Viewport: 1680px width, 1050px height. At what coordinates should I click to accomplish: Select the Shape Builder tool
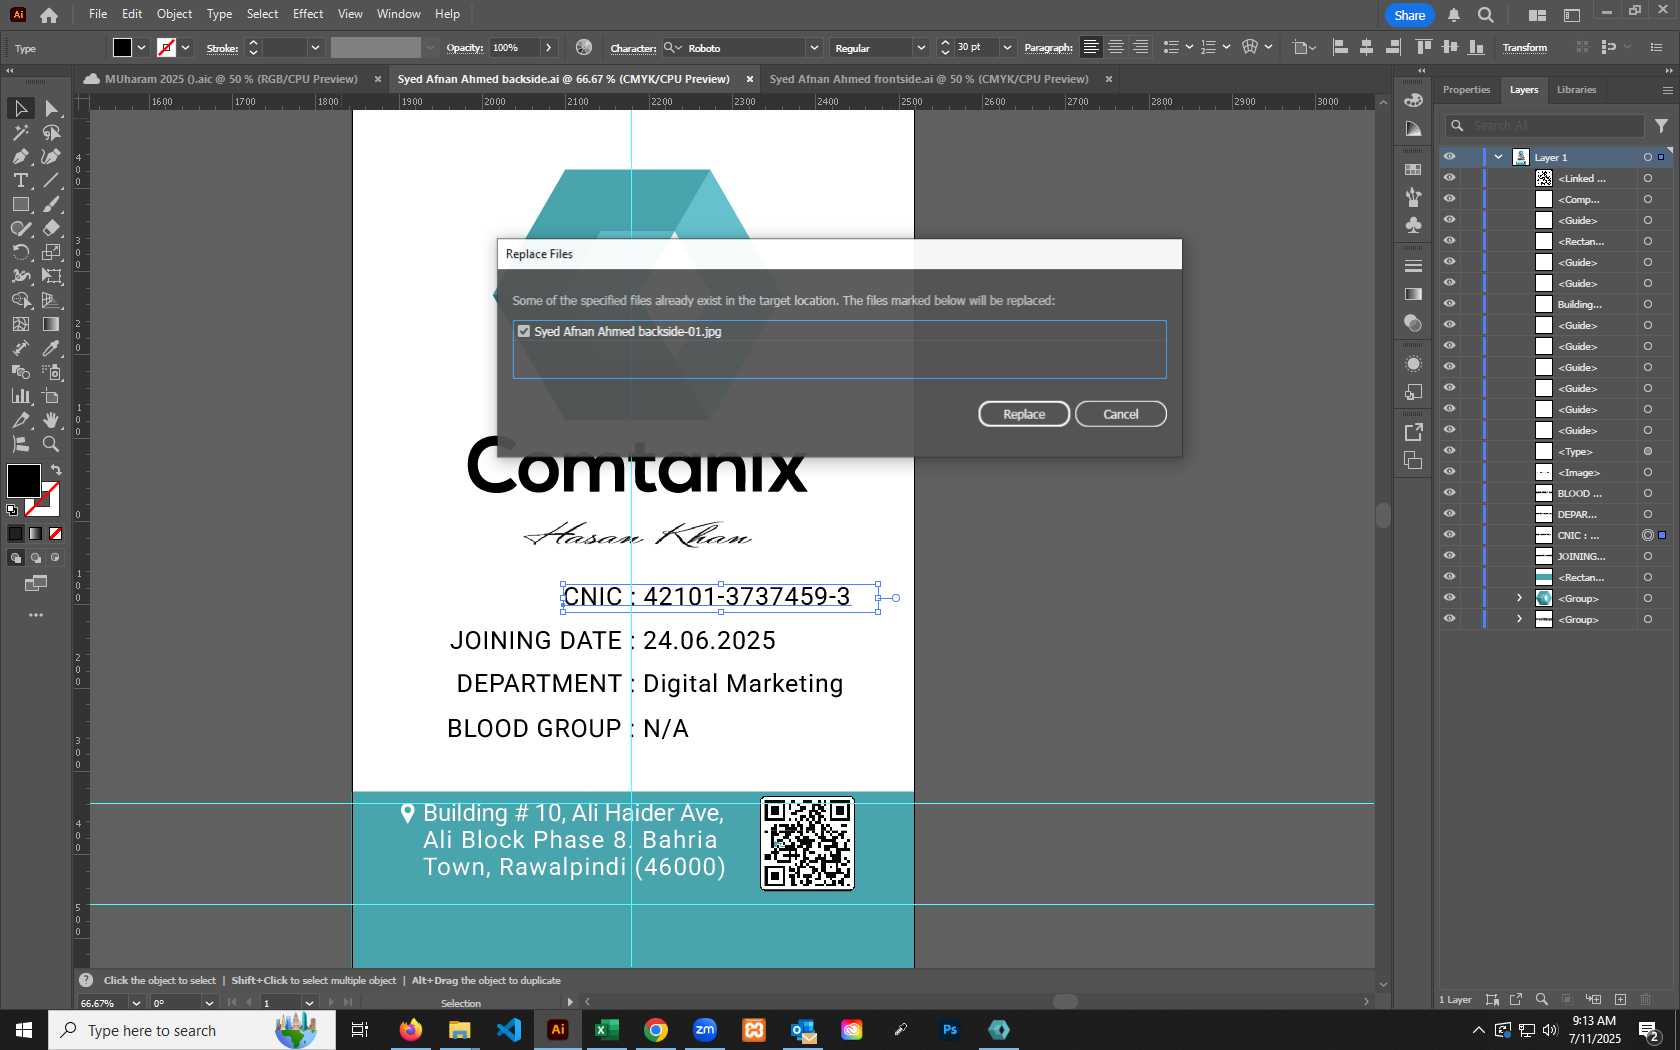pos(20,300)
